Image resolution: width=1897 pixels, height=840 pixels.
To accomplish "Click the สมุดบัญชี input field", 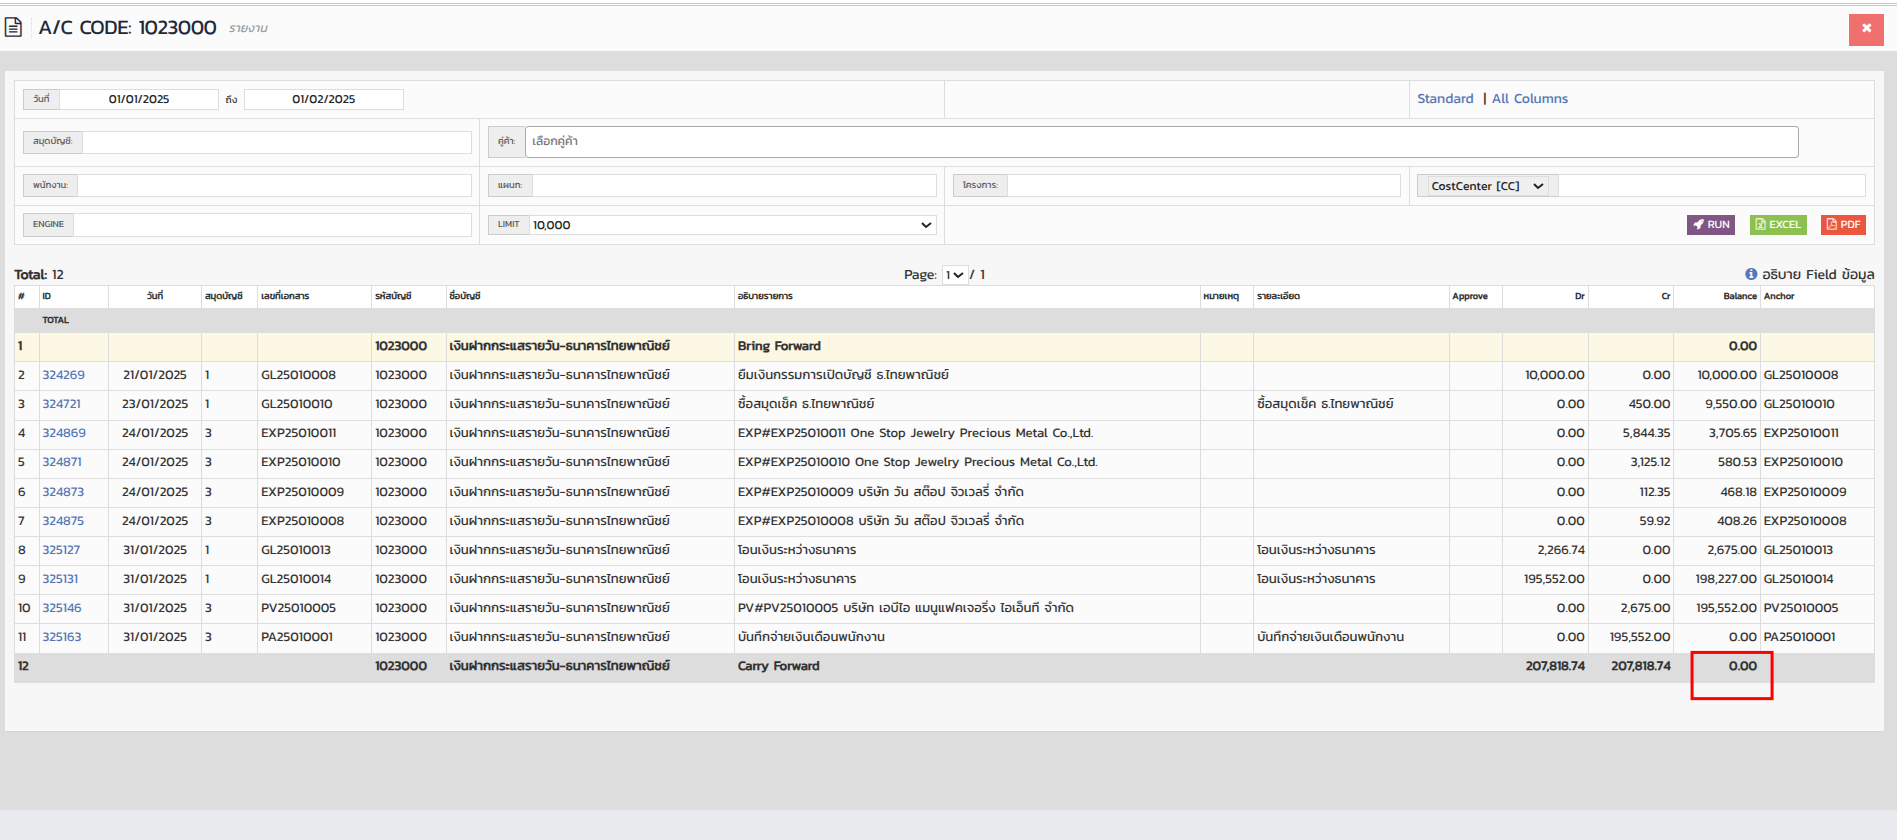I will [277, 142].
